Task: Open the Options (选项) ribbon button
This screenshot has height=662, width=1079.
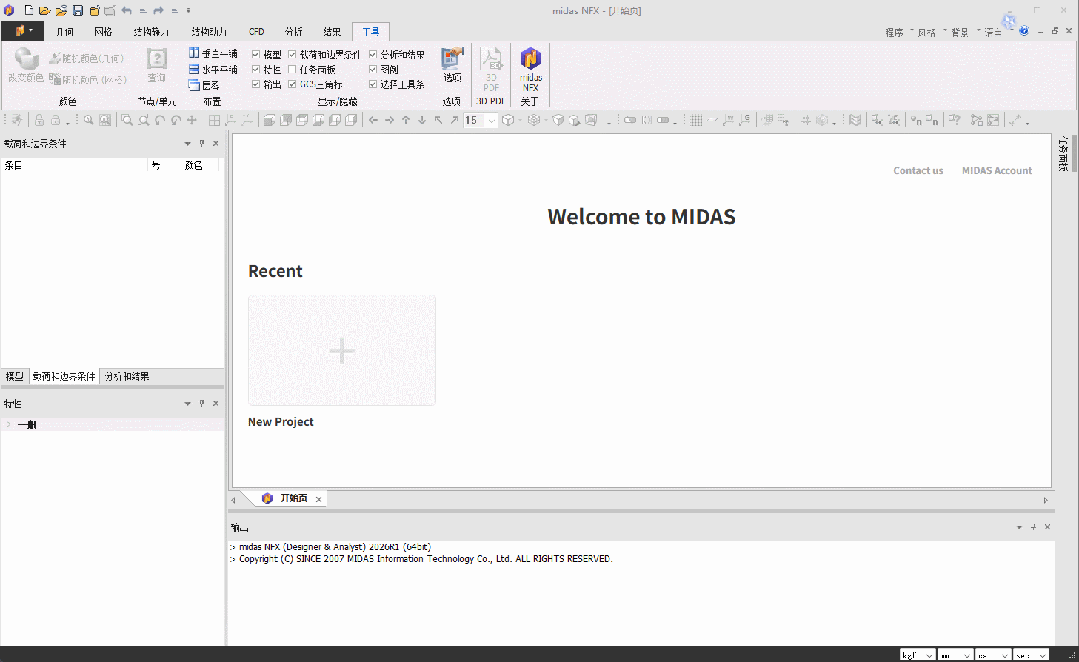Action: click(x=452, y=65)
